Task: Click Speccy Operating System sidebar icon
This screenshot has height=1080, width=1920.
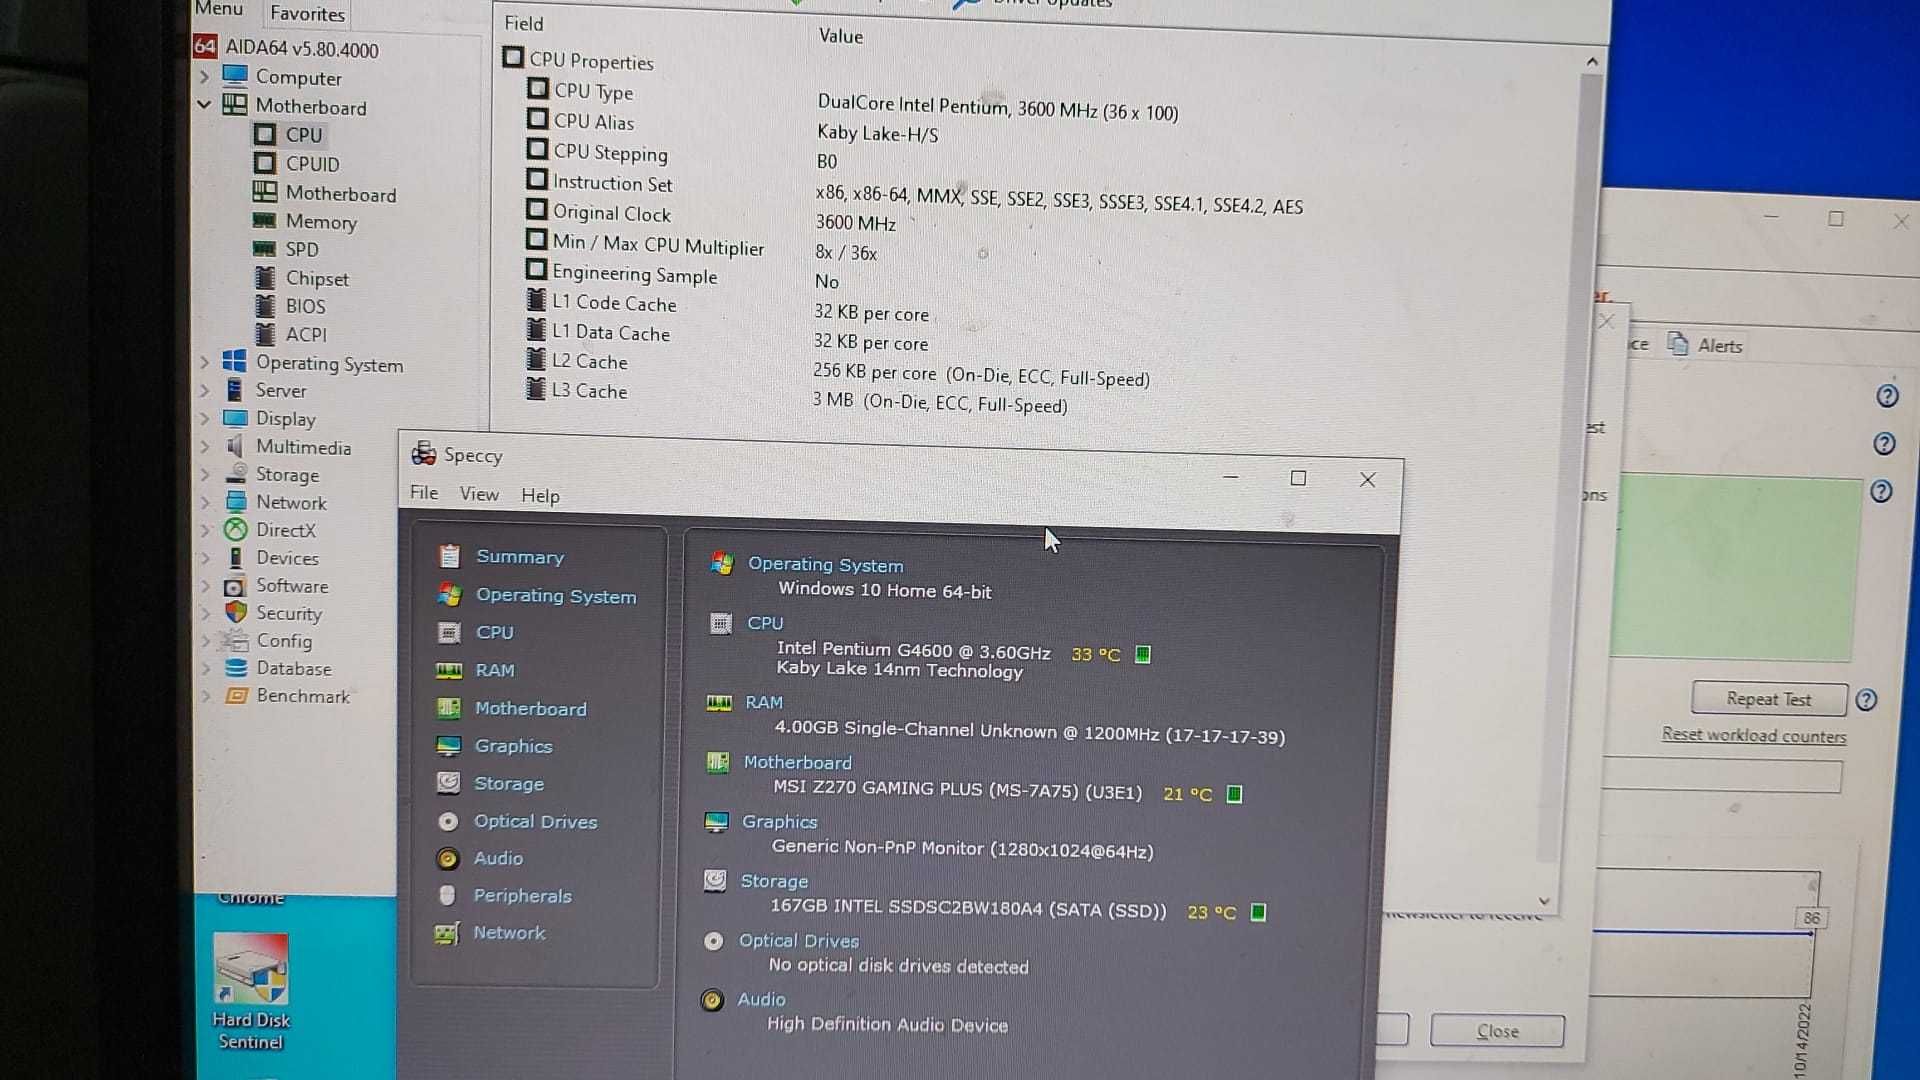Action: (450, 595)
